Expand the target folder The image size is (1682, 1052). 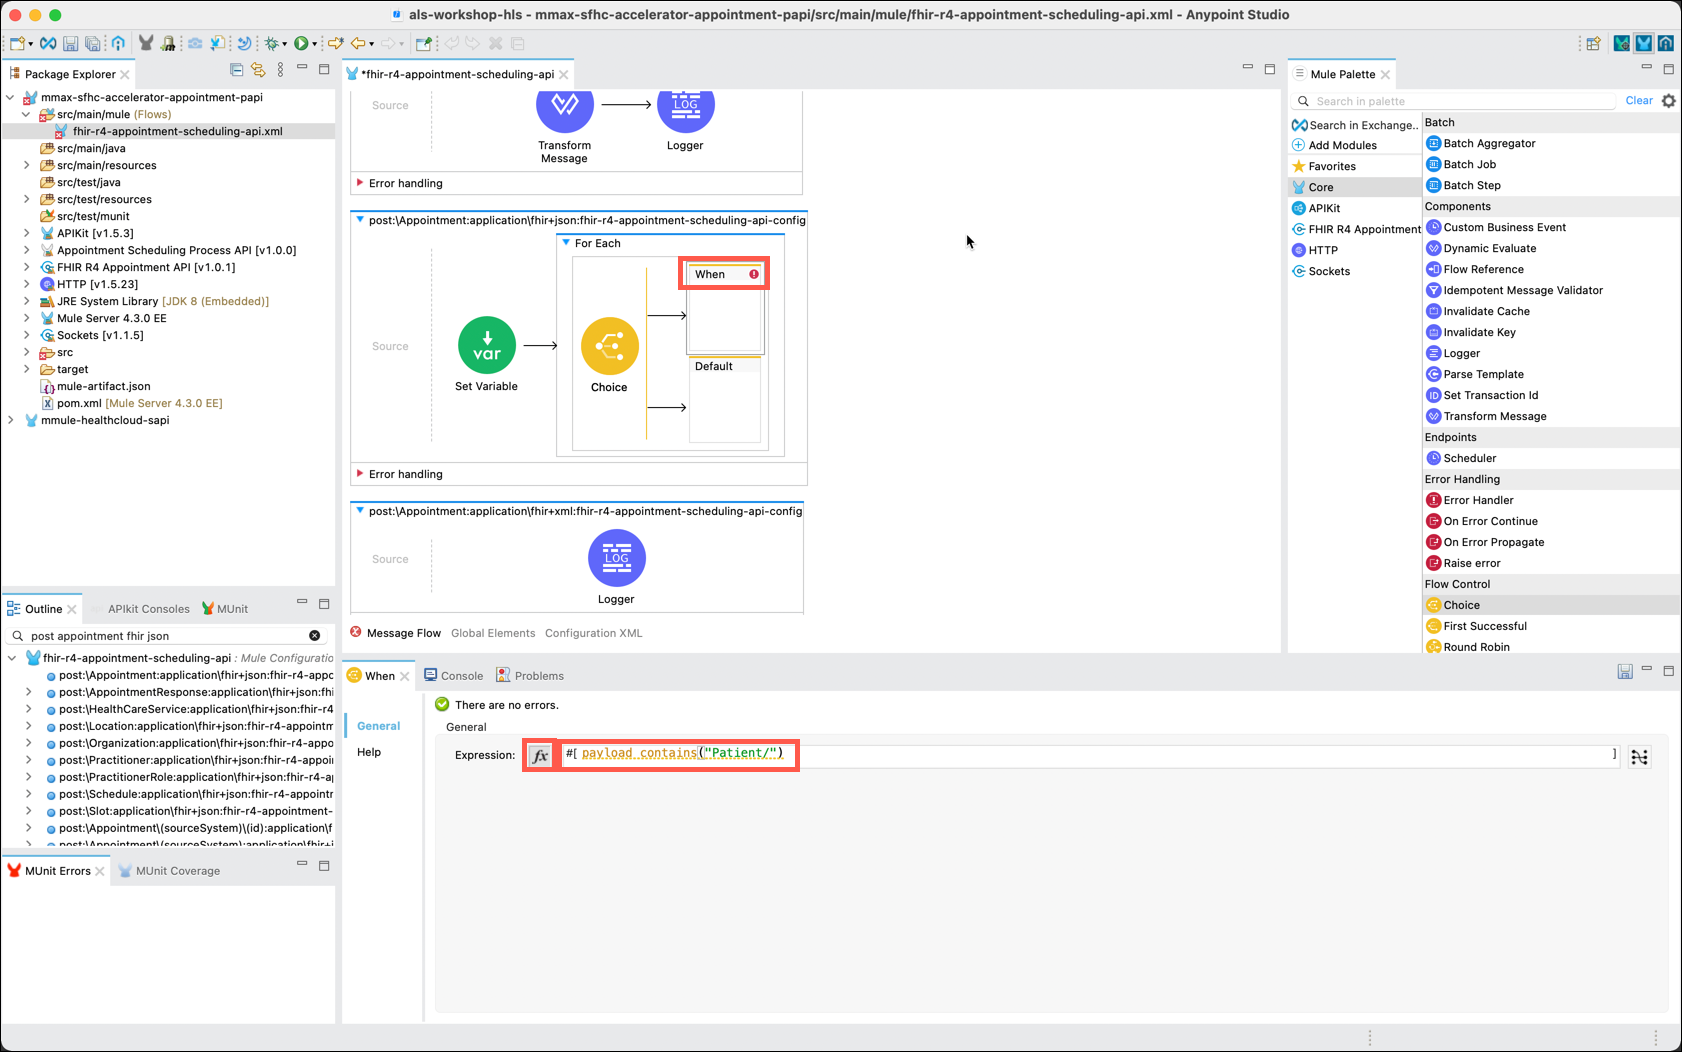tap(27, 369)
